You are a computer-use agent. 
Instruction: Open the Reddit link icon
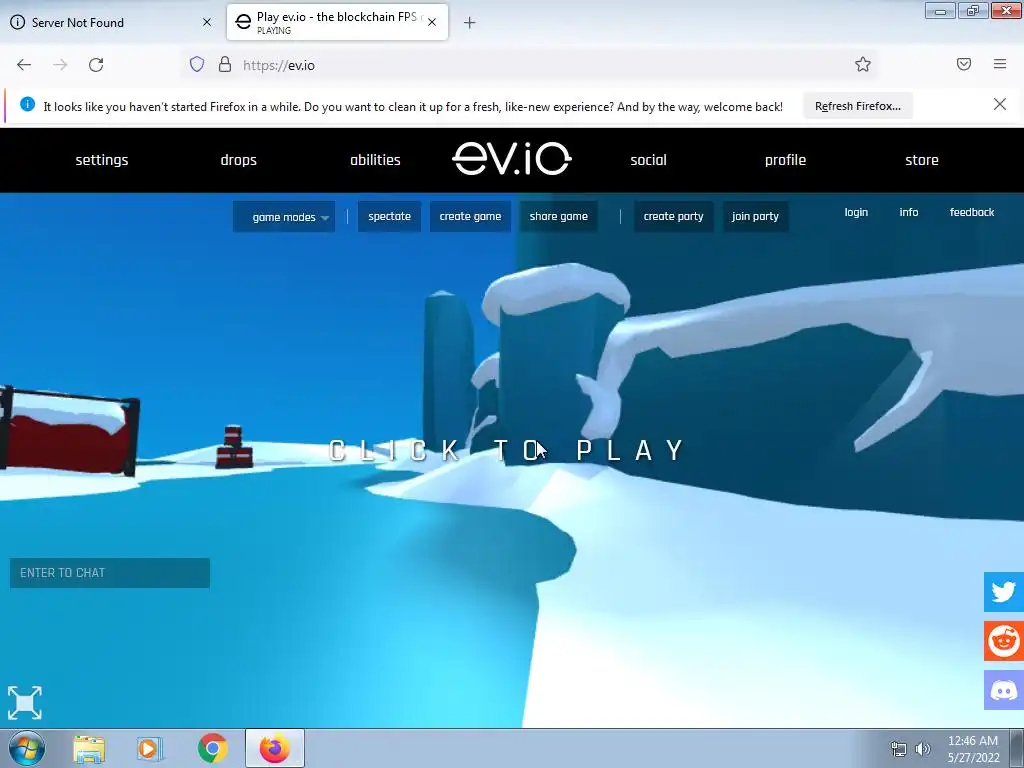coord(1004,641)
